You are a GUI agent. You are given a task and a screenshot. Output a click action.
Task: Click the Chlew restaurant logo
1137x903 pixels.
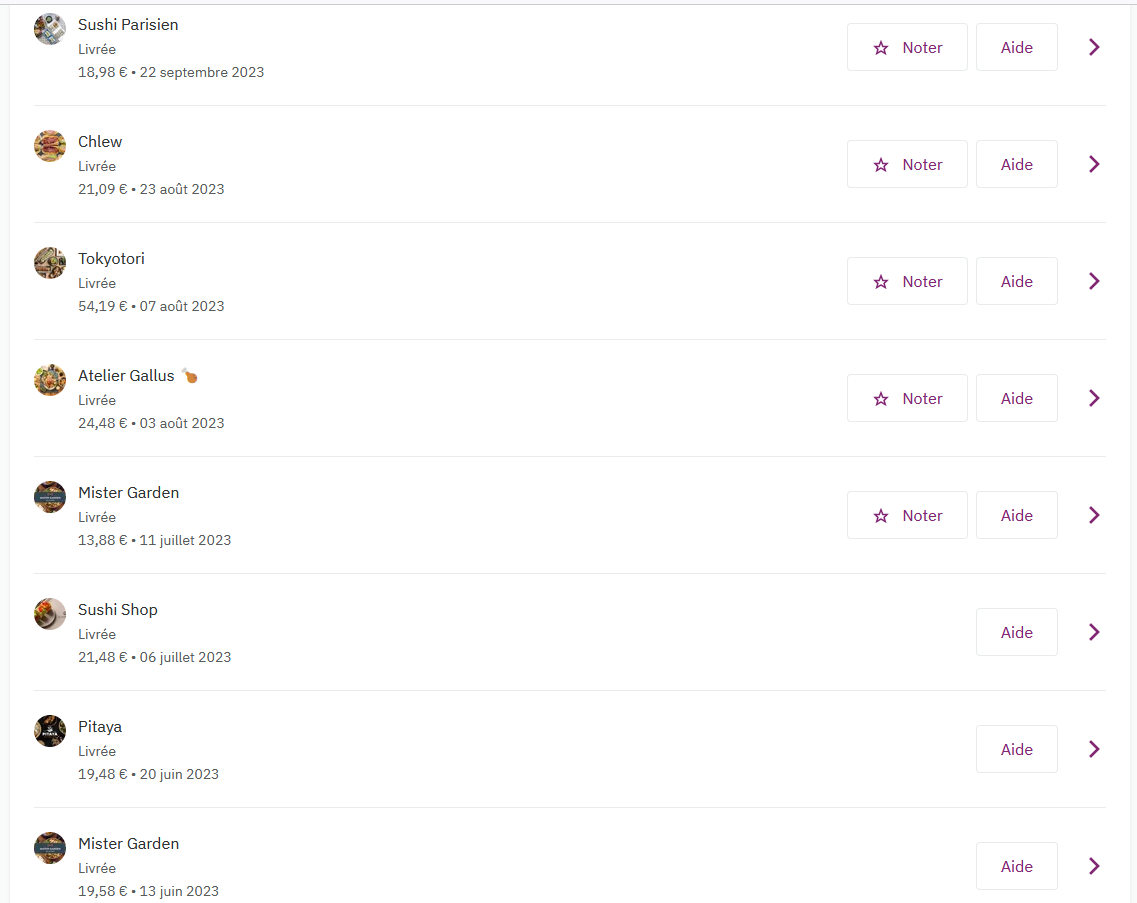click(x=50, y=146)
